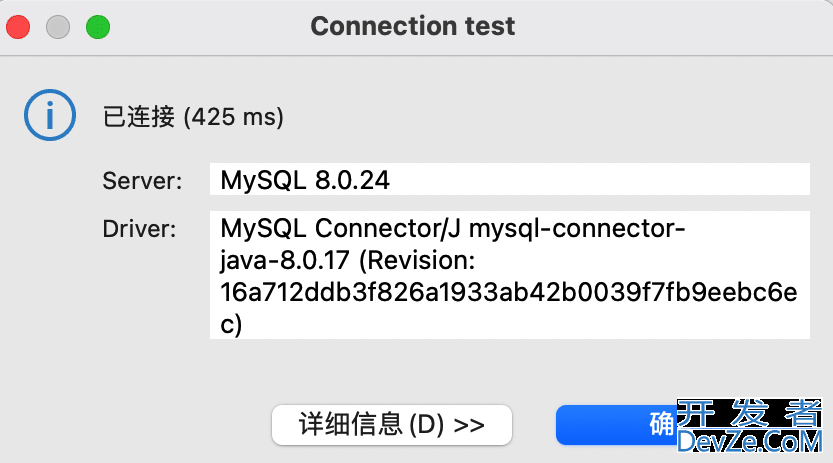Click the 已连接 (425 ms) status text

click(193, 117)
